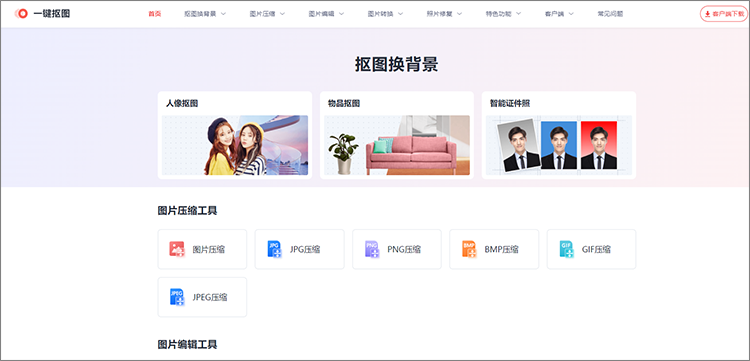Expand the 图片转换 dropdown chevron
Viewport: 750px width, 361px height.
click(x=400, y=14)
